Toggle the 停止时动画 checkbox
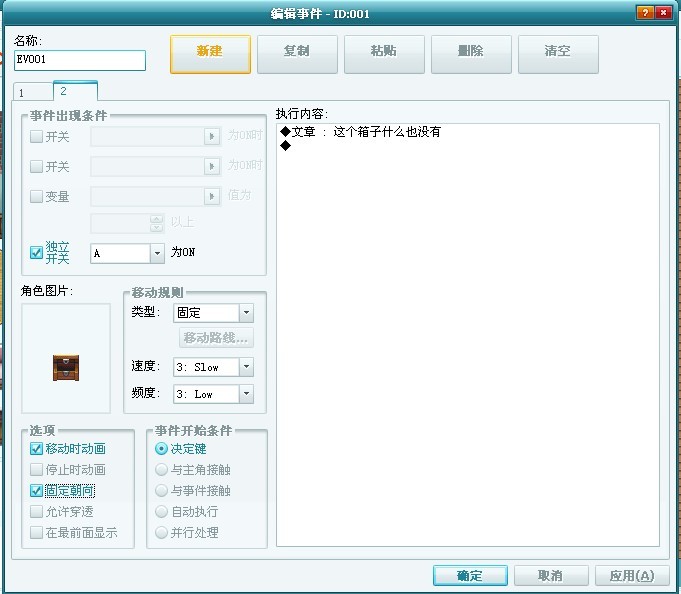This screenshot has width=681, height=594. [x=36, y=469]
